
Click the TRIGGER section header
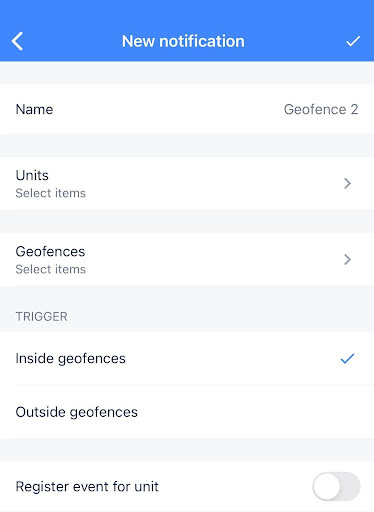coord(42,316)
